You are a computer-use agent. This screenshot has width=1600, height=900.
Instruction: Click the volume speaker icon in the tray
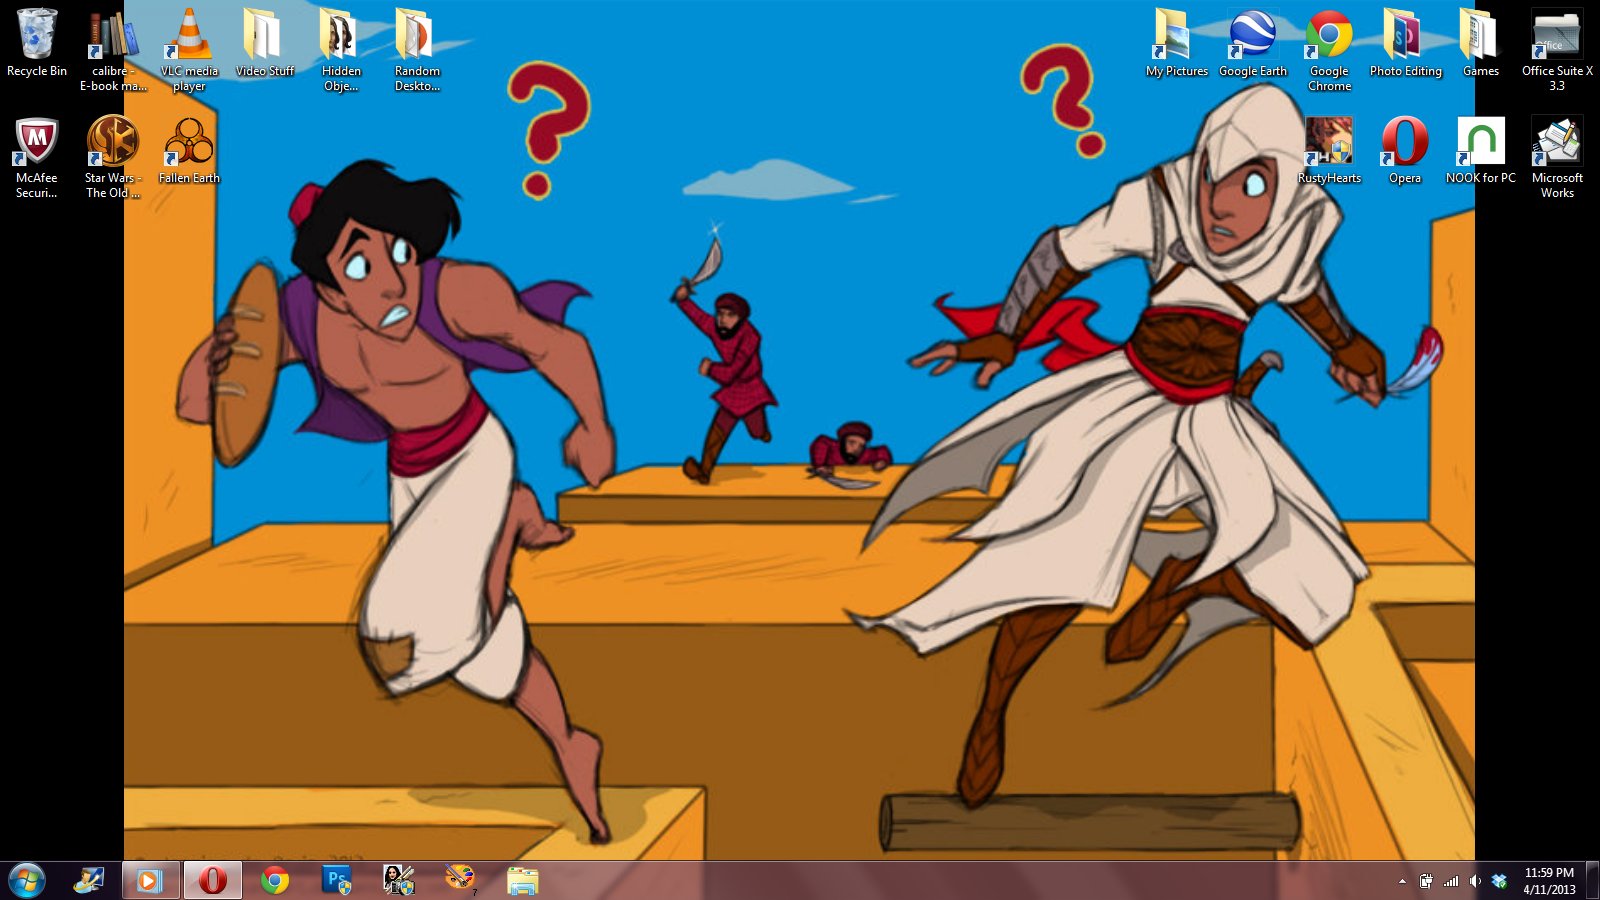tap(1475, 881)
